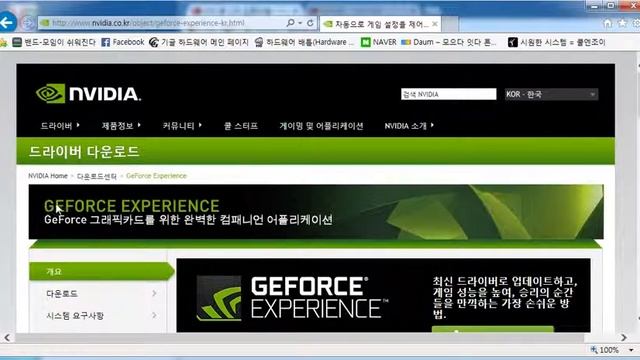Open the Facebook bookmark
This screenshot has height=360, width=640.
click(x=122, y=42)
